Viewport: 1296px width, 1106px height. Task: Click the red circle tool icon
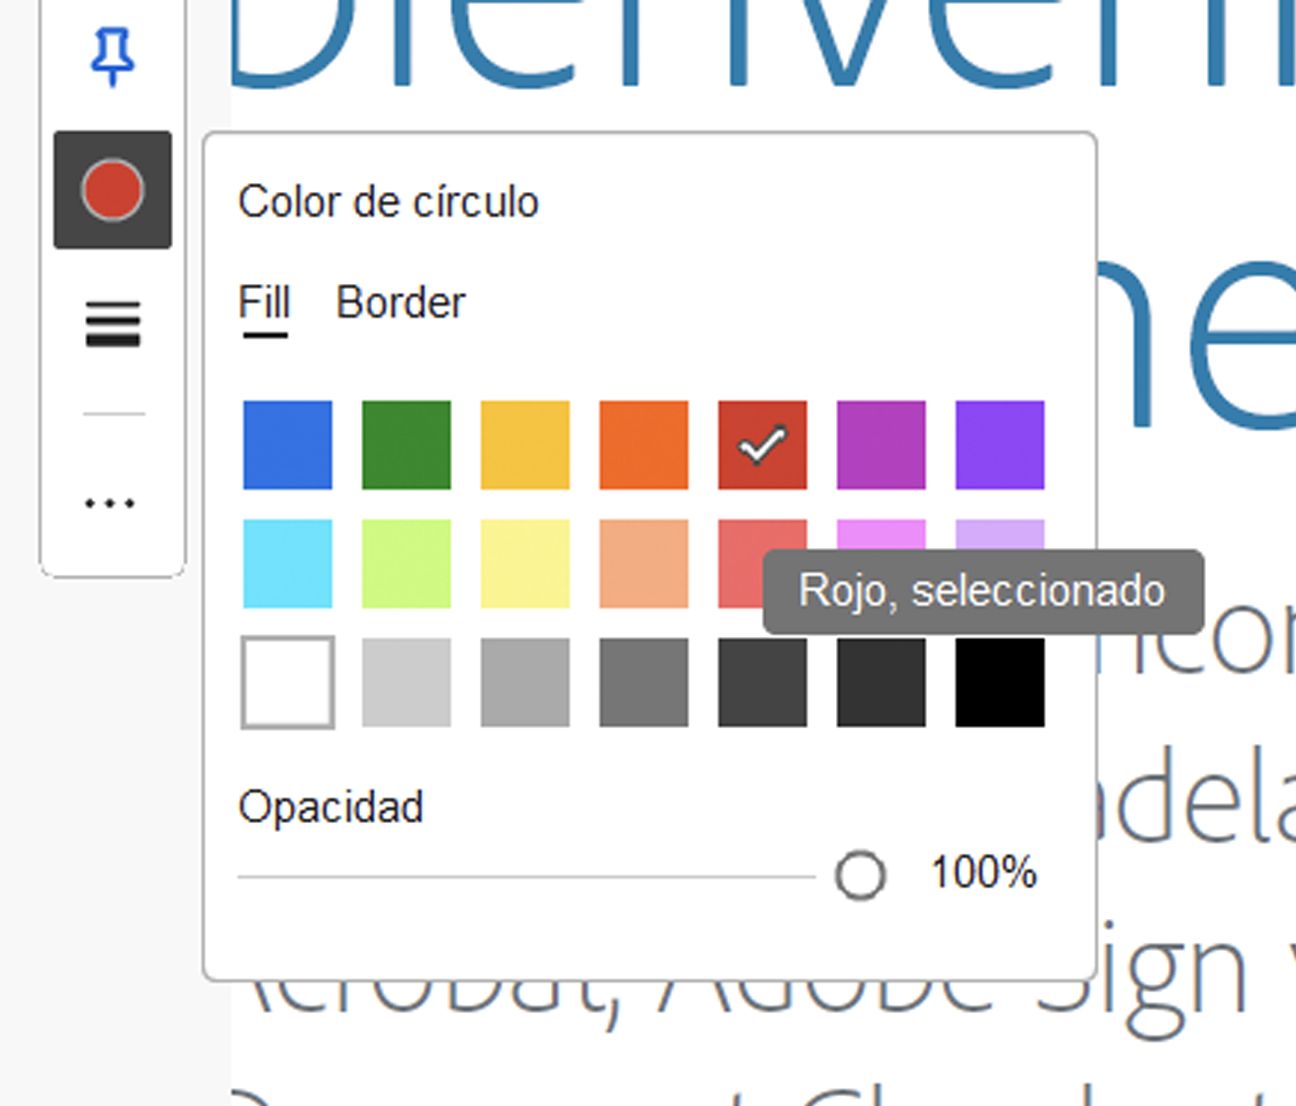tap(113, 190)
